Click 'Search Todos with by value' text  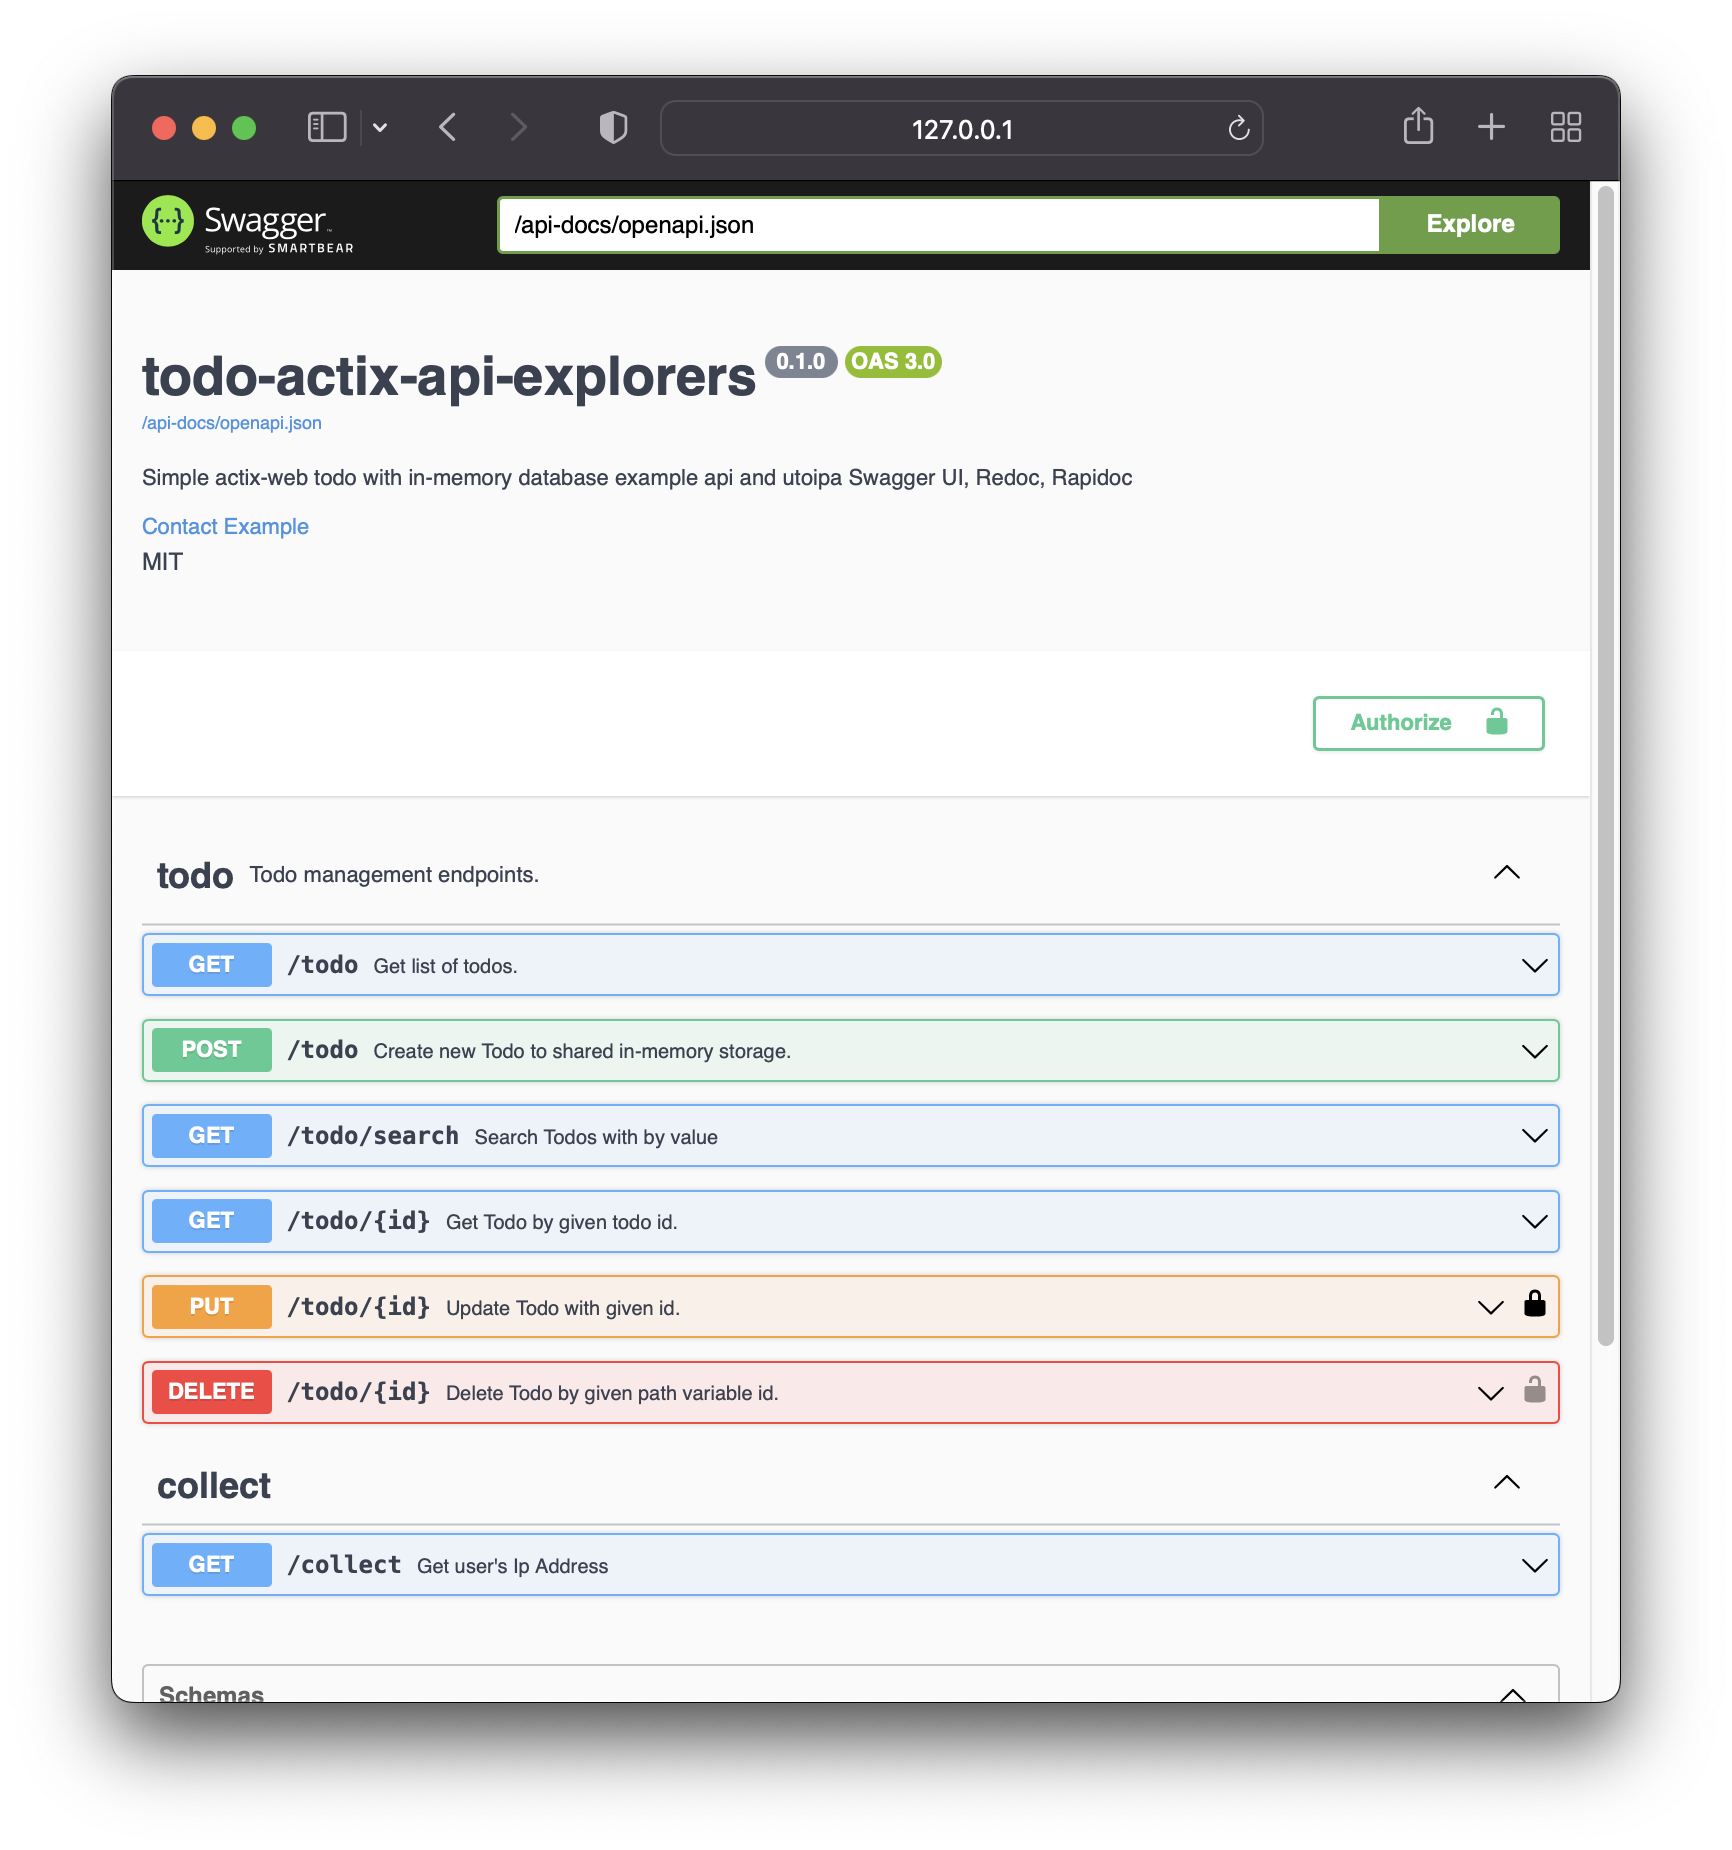tap(596, 1137)
